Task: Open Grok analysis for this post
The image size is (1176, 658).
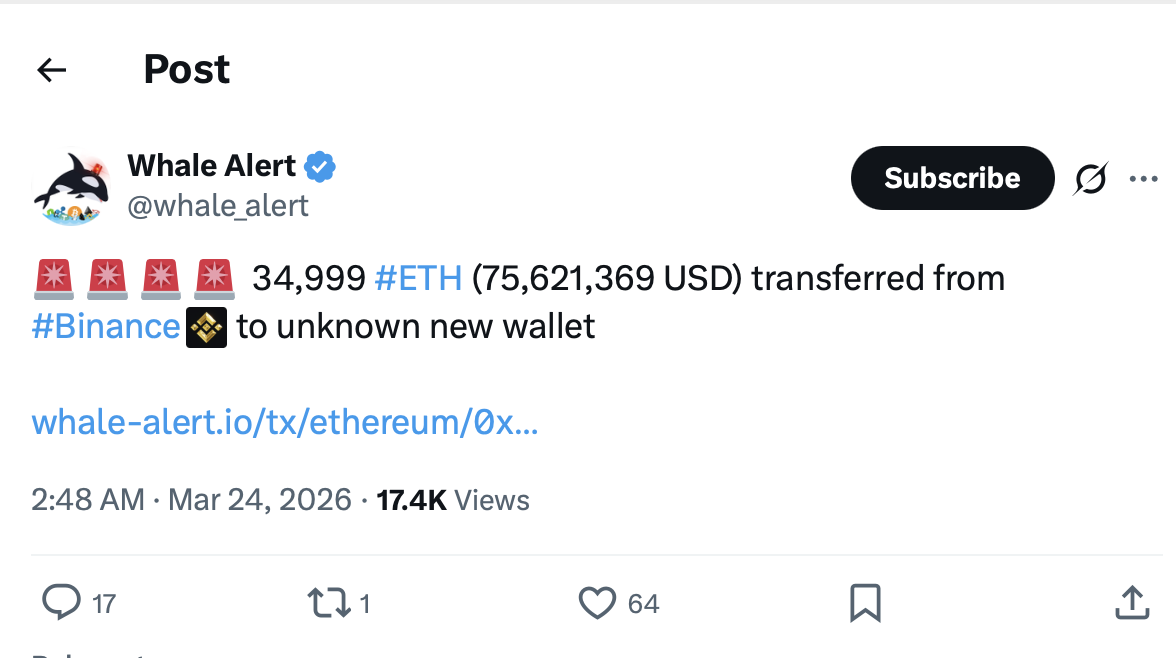Action: 1090,178
